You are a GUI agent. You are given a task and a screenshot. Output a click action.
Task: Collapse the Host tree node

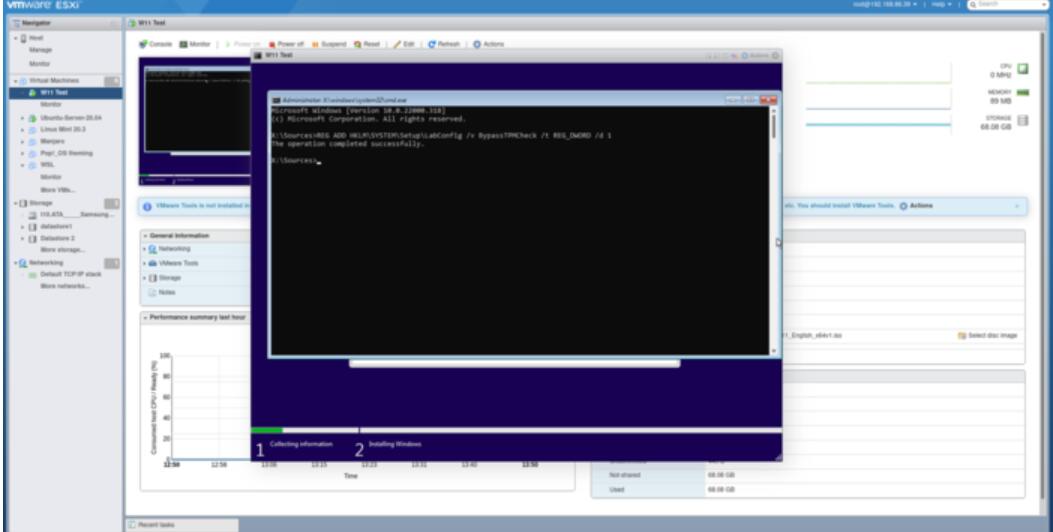tap(15, 38)
